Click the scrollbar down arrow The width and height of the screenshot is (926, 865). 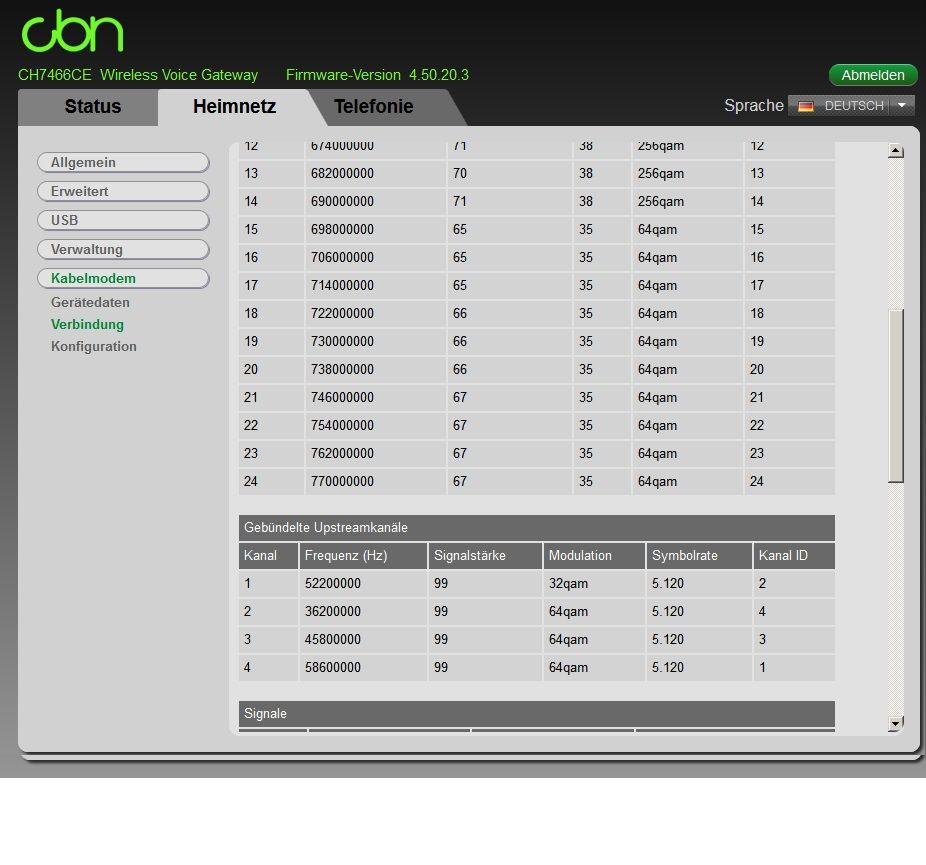895,723
